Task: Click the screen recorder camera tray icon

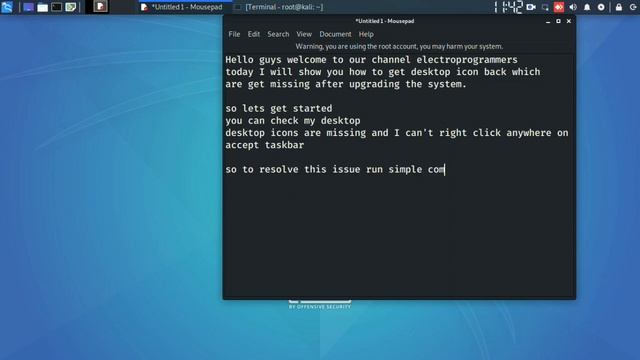Action: click(531, 7)
